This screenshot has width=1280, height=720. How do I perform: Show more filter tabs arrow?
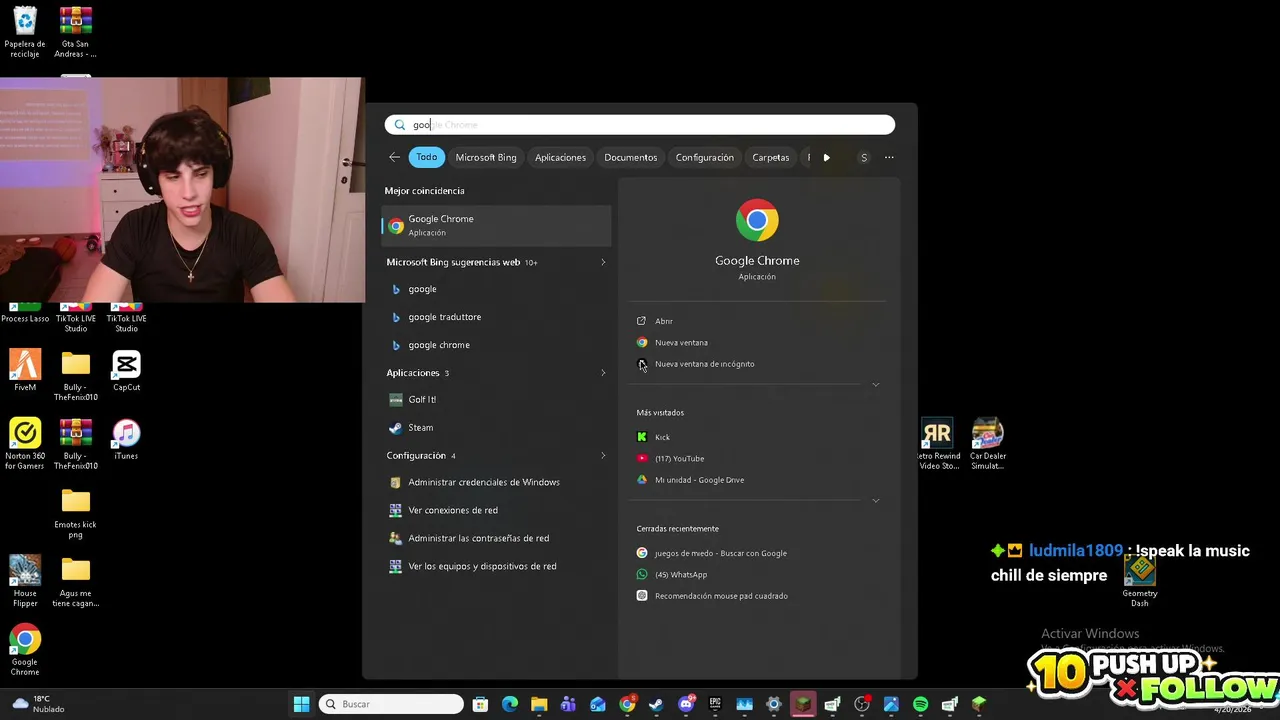[x=826, y=157]
